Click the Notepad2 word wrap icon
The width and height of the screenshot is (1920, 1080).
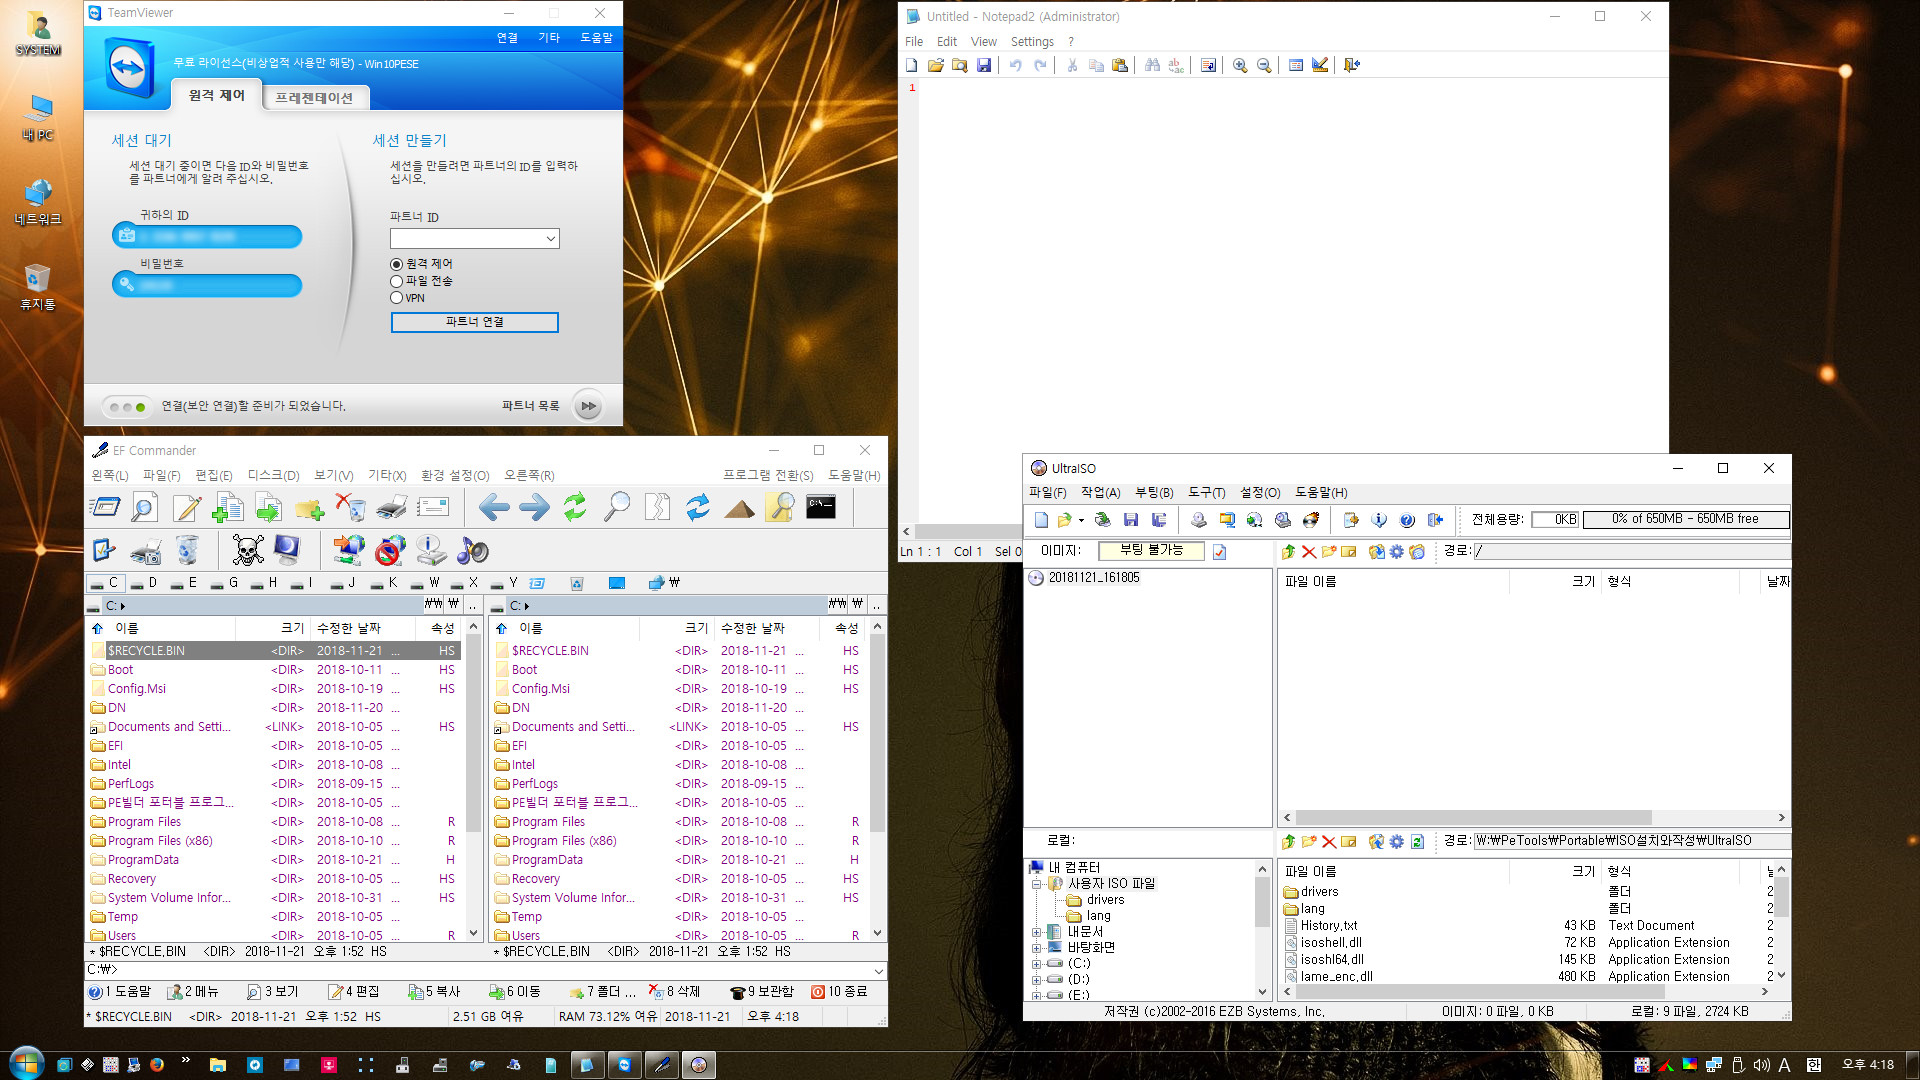(x=1208, y=65)
